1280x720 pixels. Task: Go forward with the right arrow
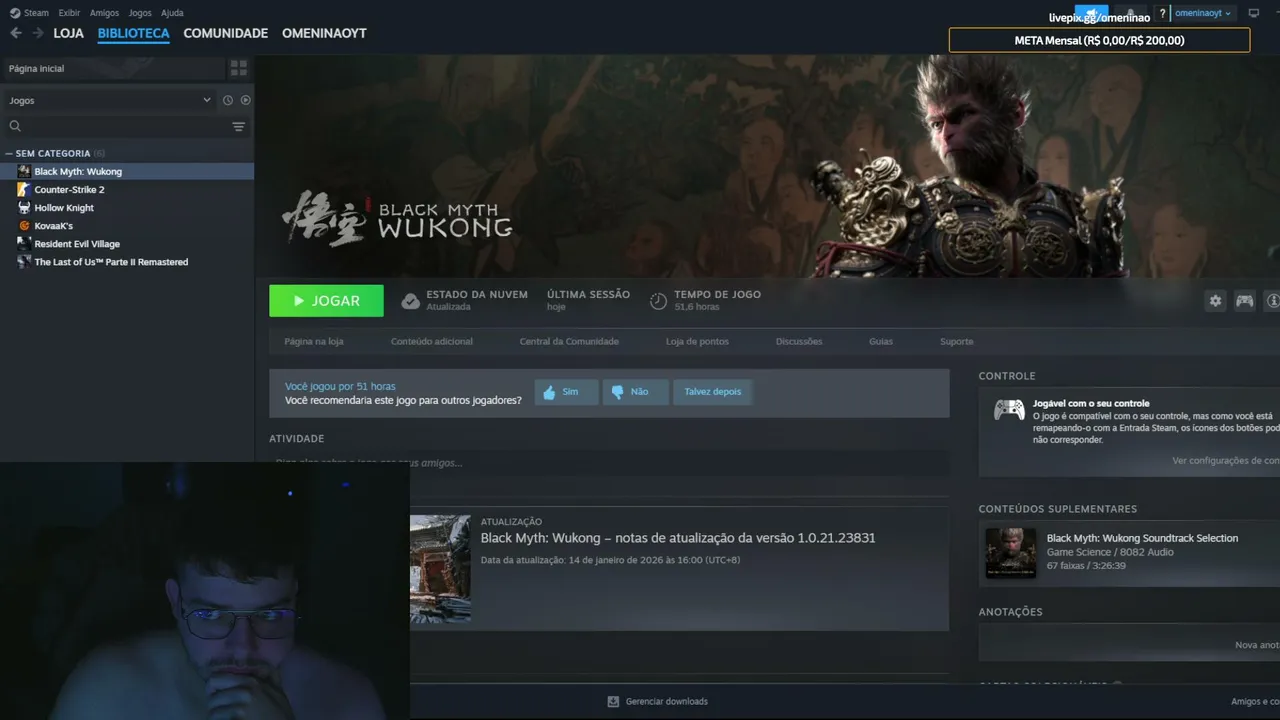[38, 33]
